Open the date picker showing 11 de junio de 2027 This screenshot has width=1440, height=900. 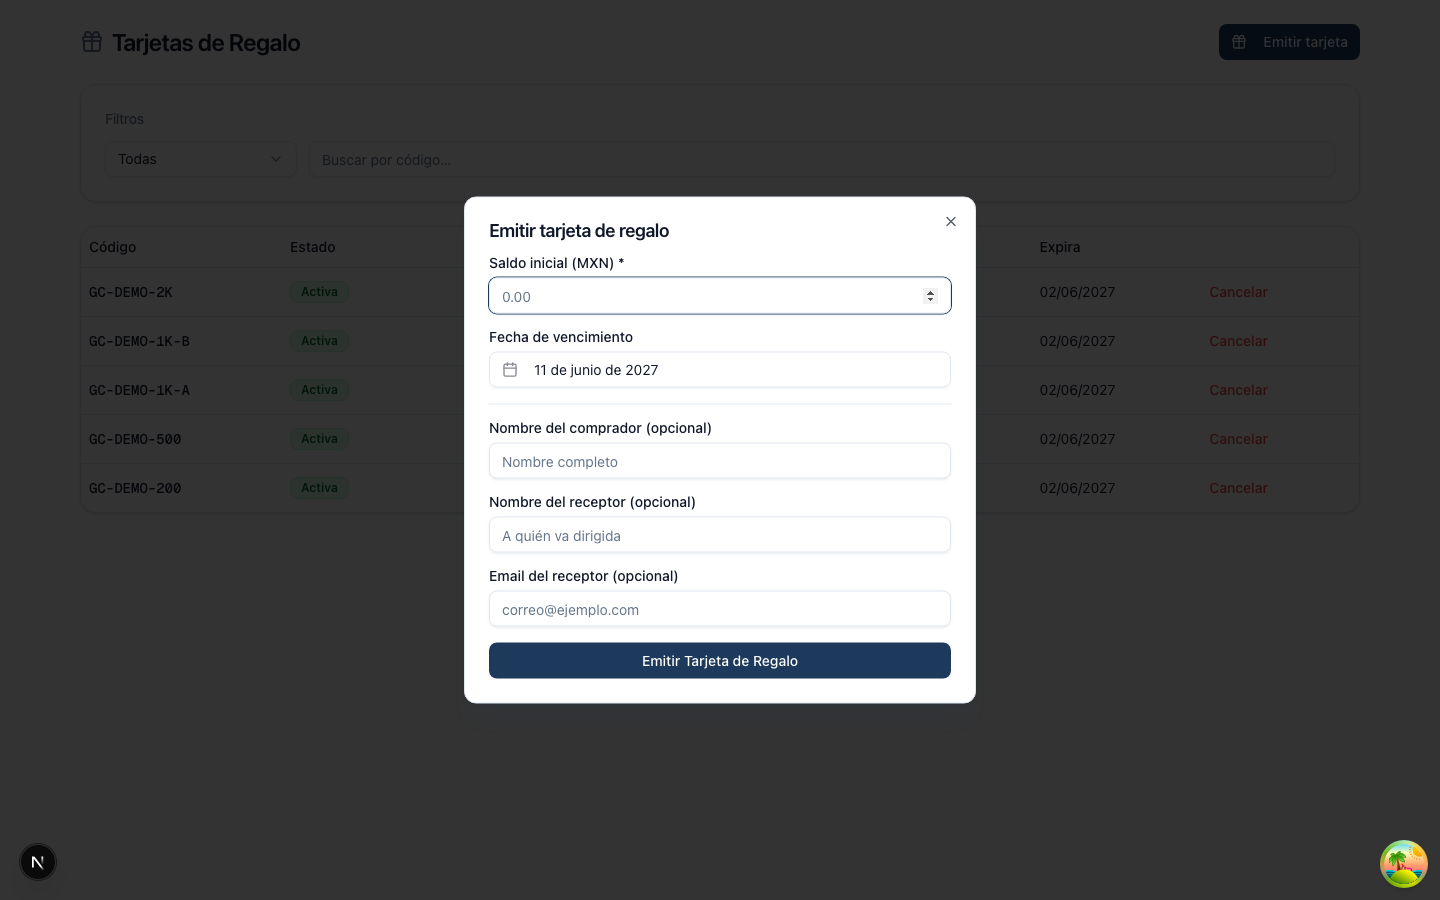click(720, 370)
